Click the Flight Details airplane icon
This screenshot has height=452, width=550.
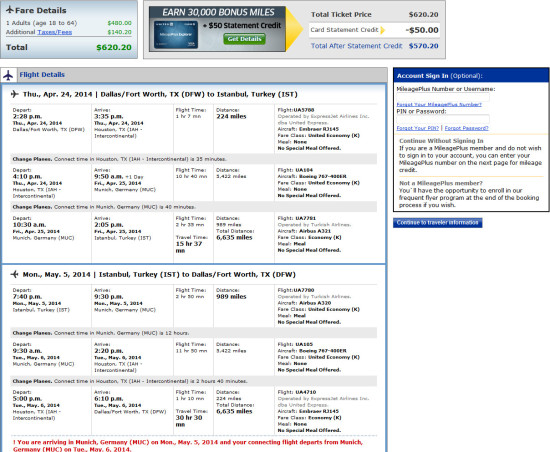pyautogui.click(x=8, y=75)
